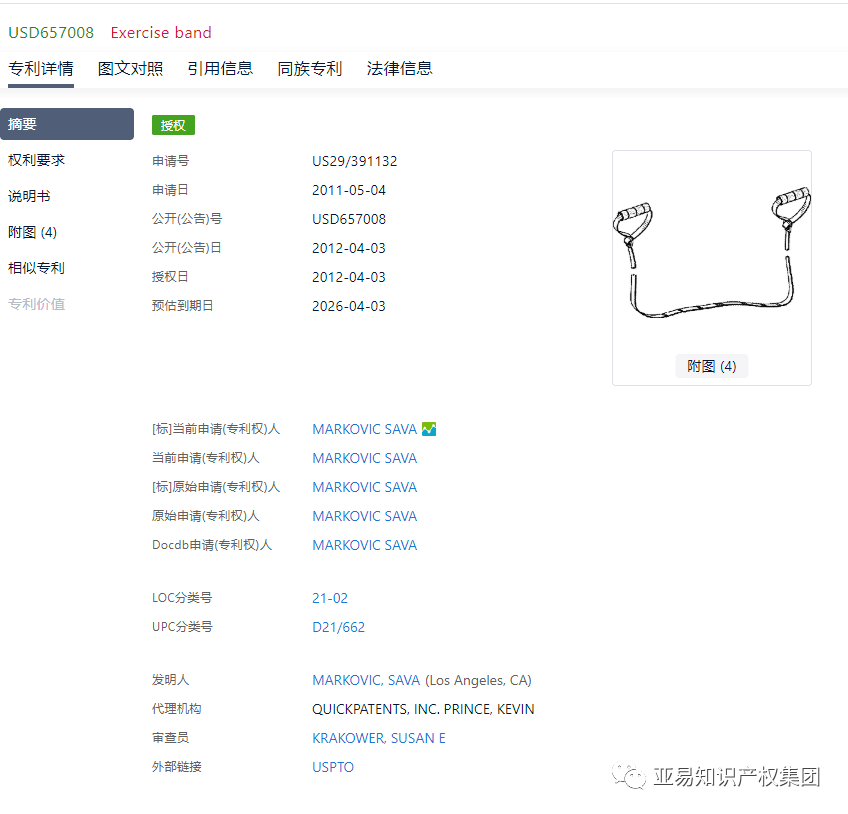Image resolution: width=848 pixels, height=814 pixels.
Task: Open examiner KRAKOWER, SUSAN E link
Action: point(379,738)
